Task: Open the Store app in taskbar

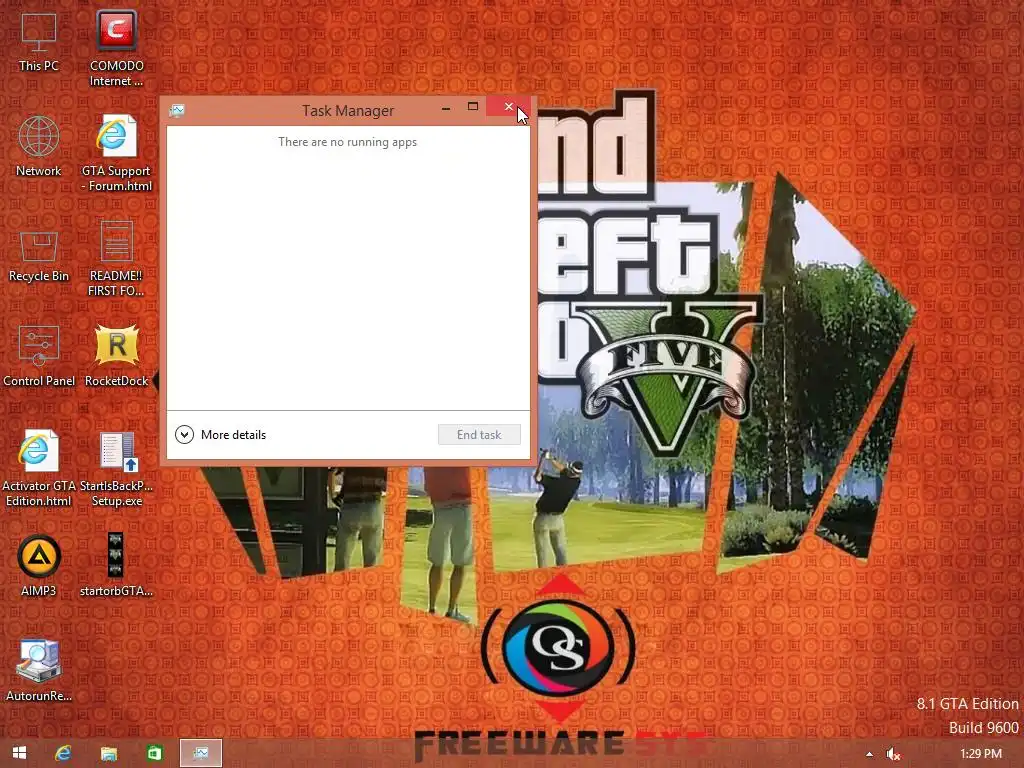Action: click(x=154, y=753)
